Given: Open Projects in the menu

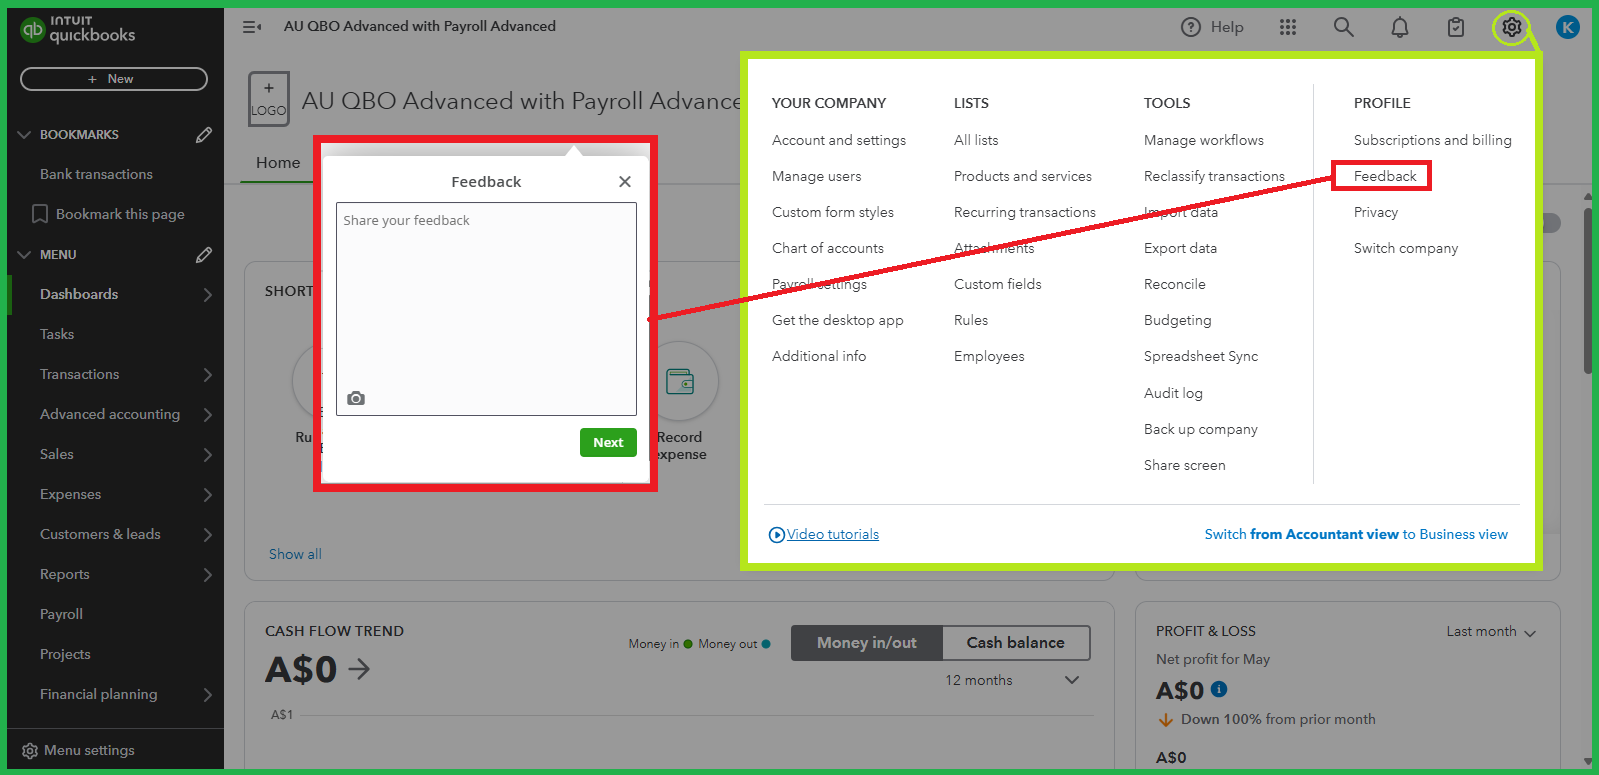Looking at the screenshot, I should click(65, 654).
